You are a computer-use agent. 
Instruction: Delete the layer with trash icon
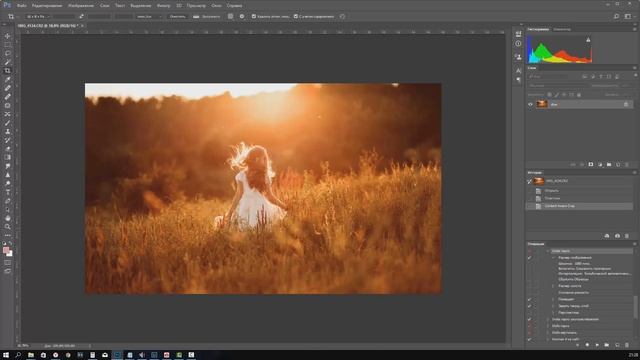[x=627, y=164]
